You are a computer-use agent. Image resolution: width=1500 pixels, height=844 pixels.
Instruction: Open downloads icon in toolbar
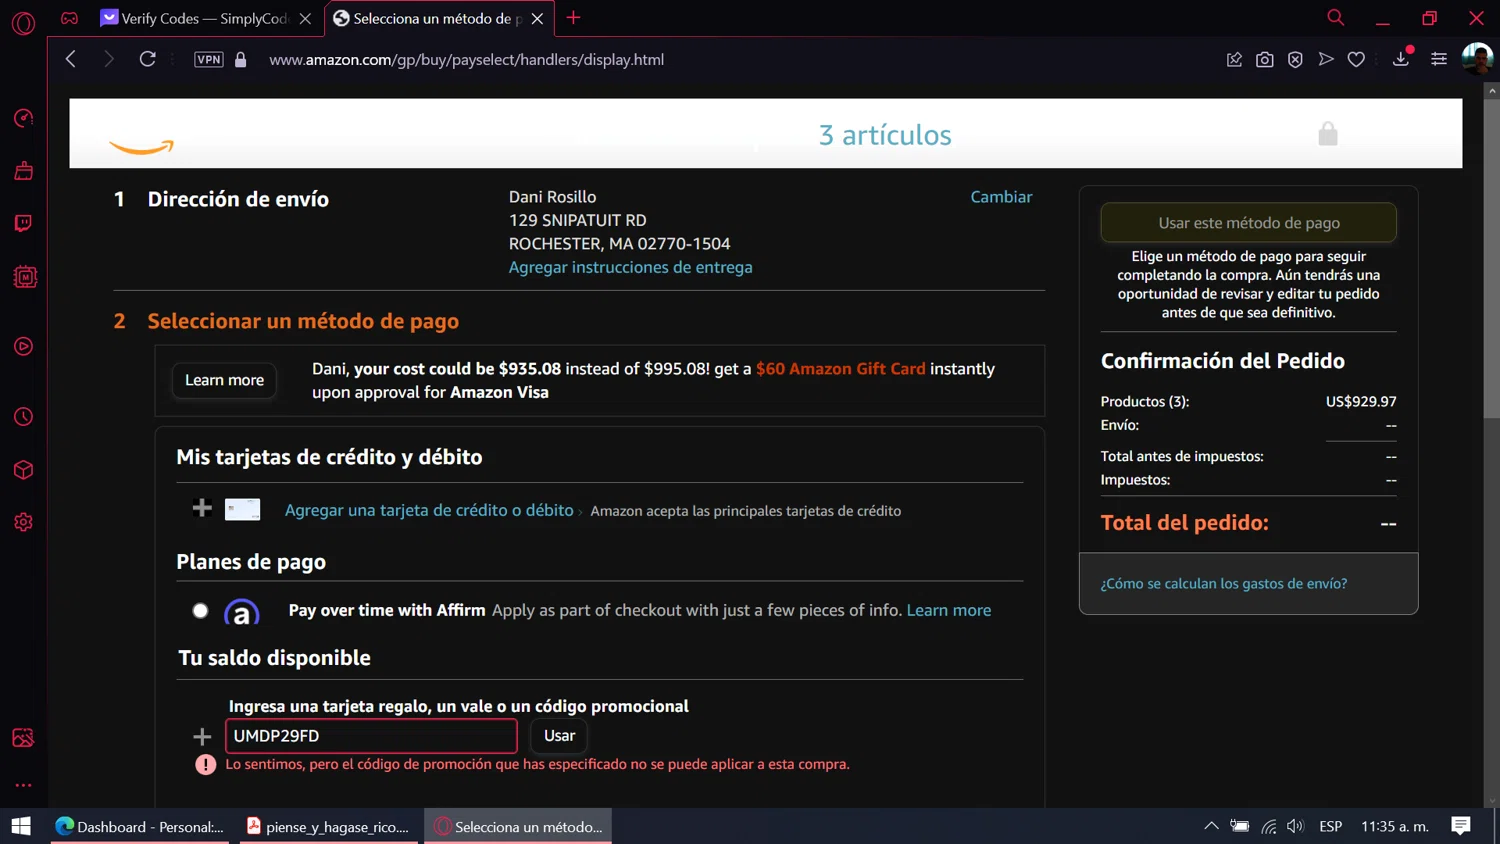pyautogui.click(x=1401, y=59)
